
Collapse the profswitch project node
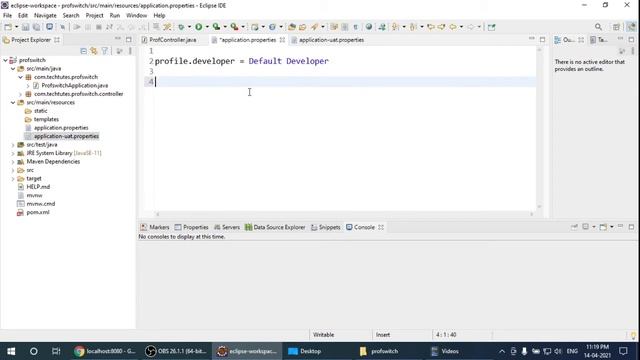click(x=5, y=60)
